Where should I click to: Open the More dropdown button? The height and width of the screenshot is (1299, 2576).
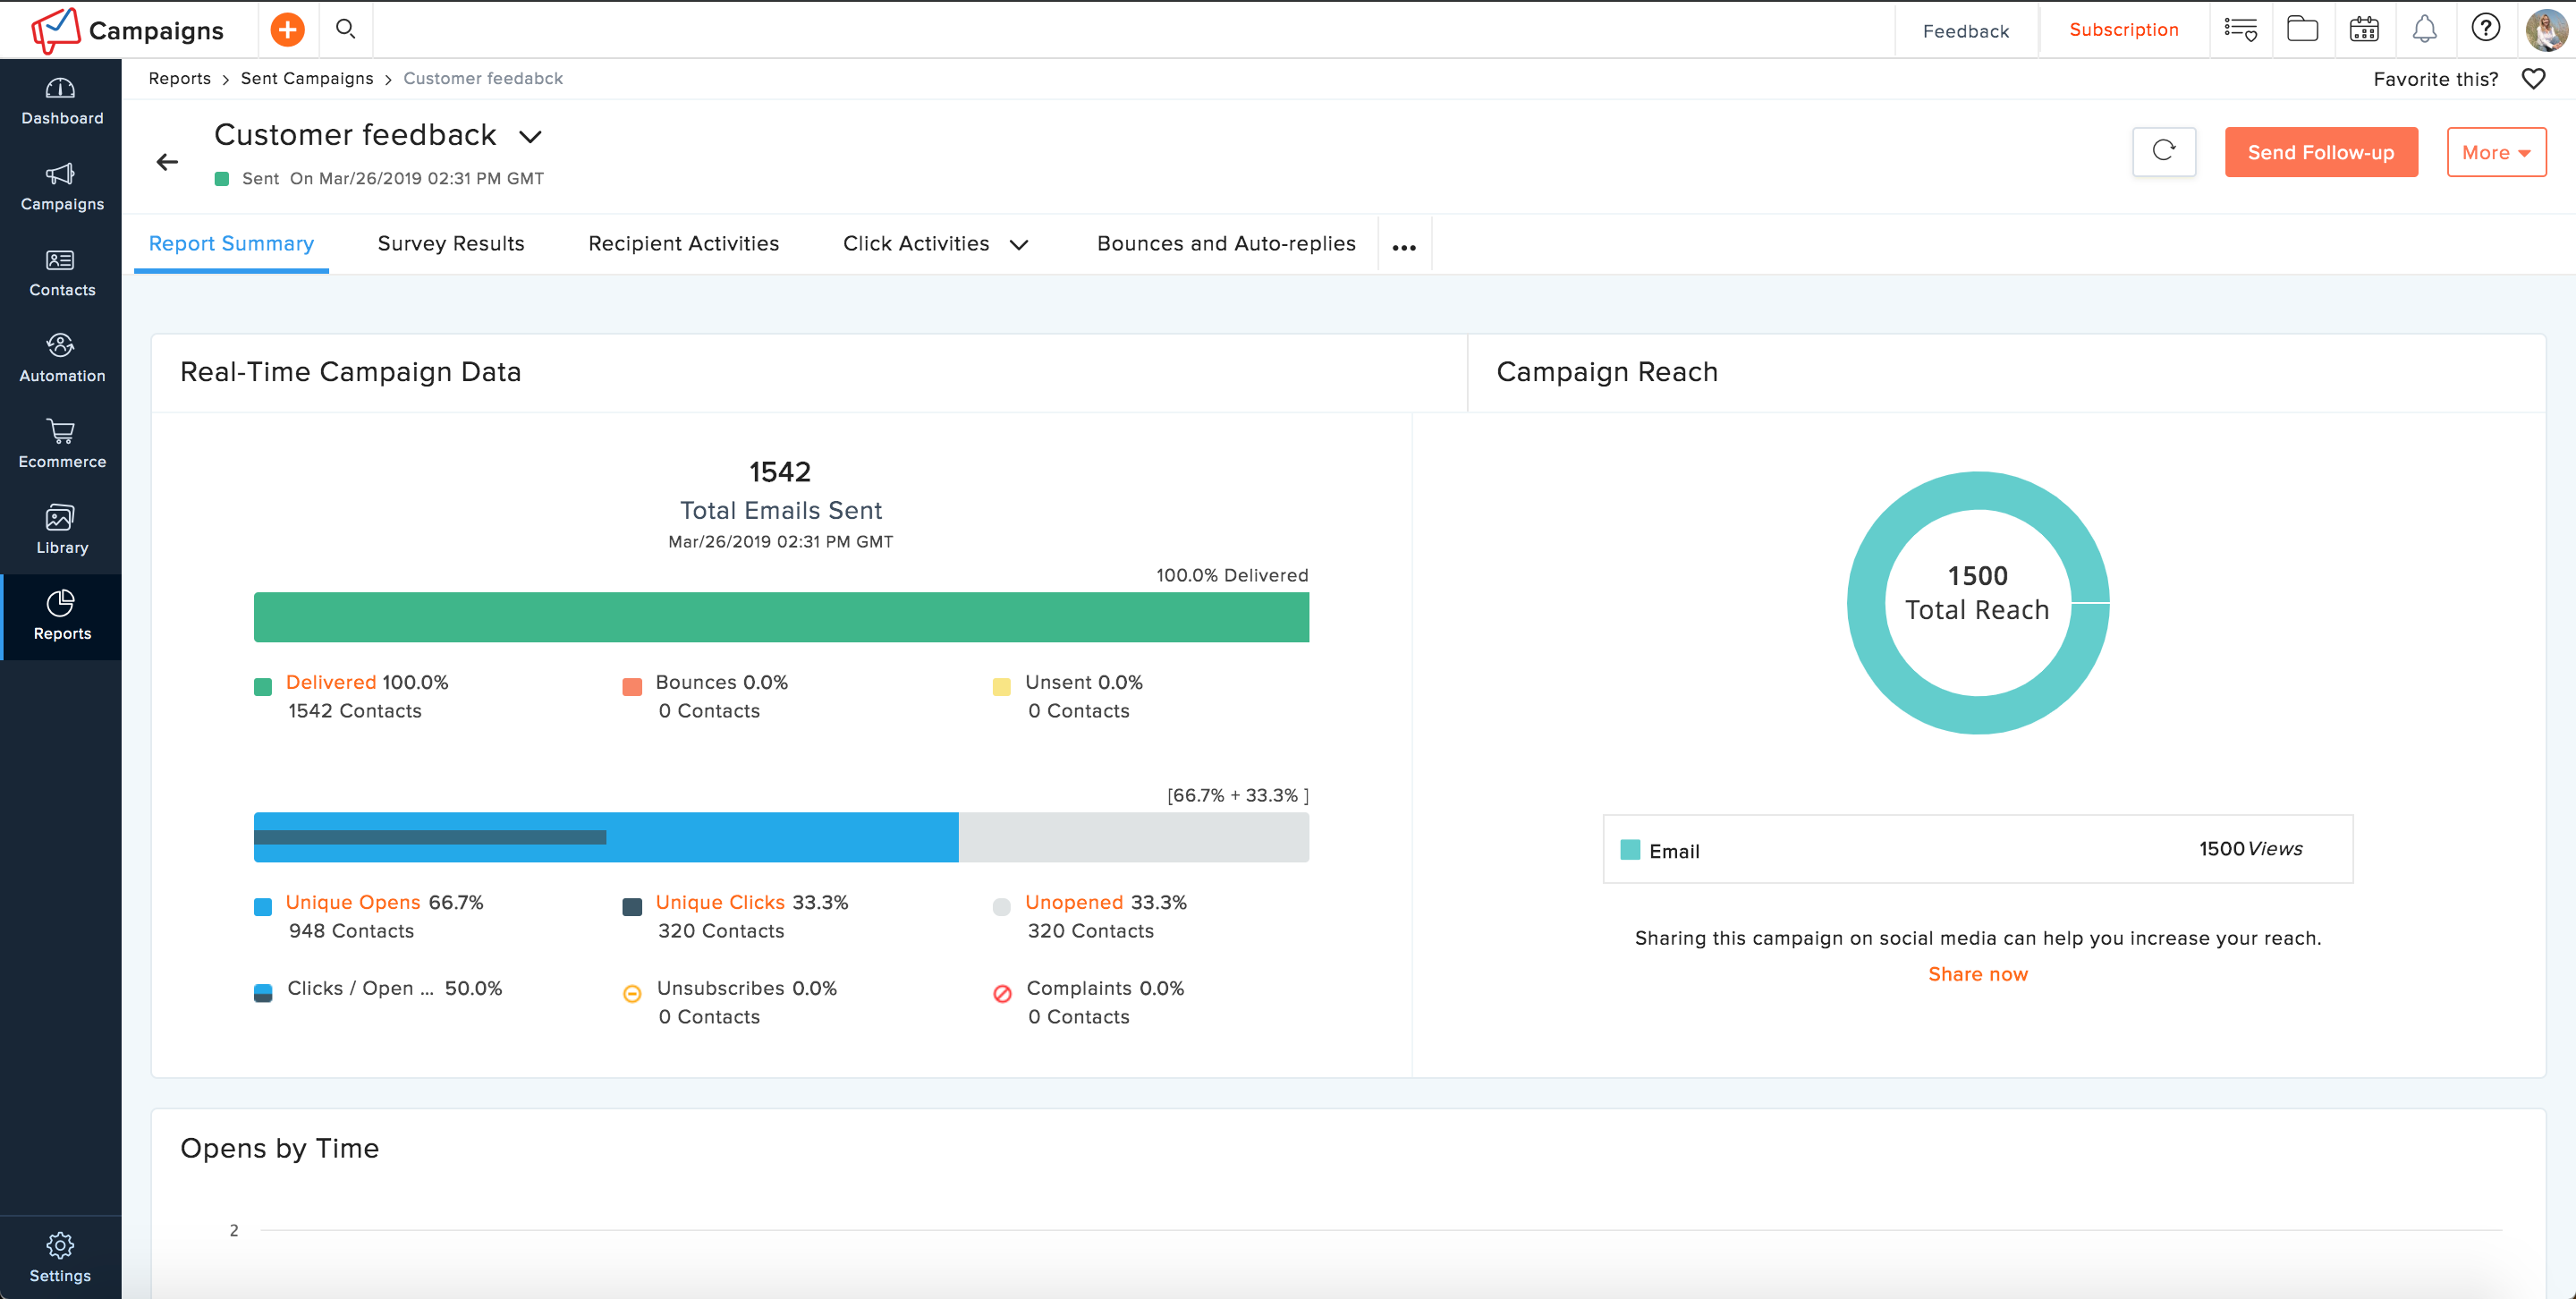point(2496,152)
